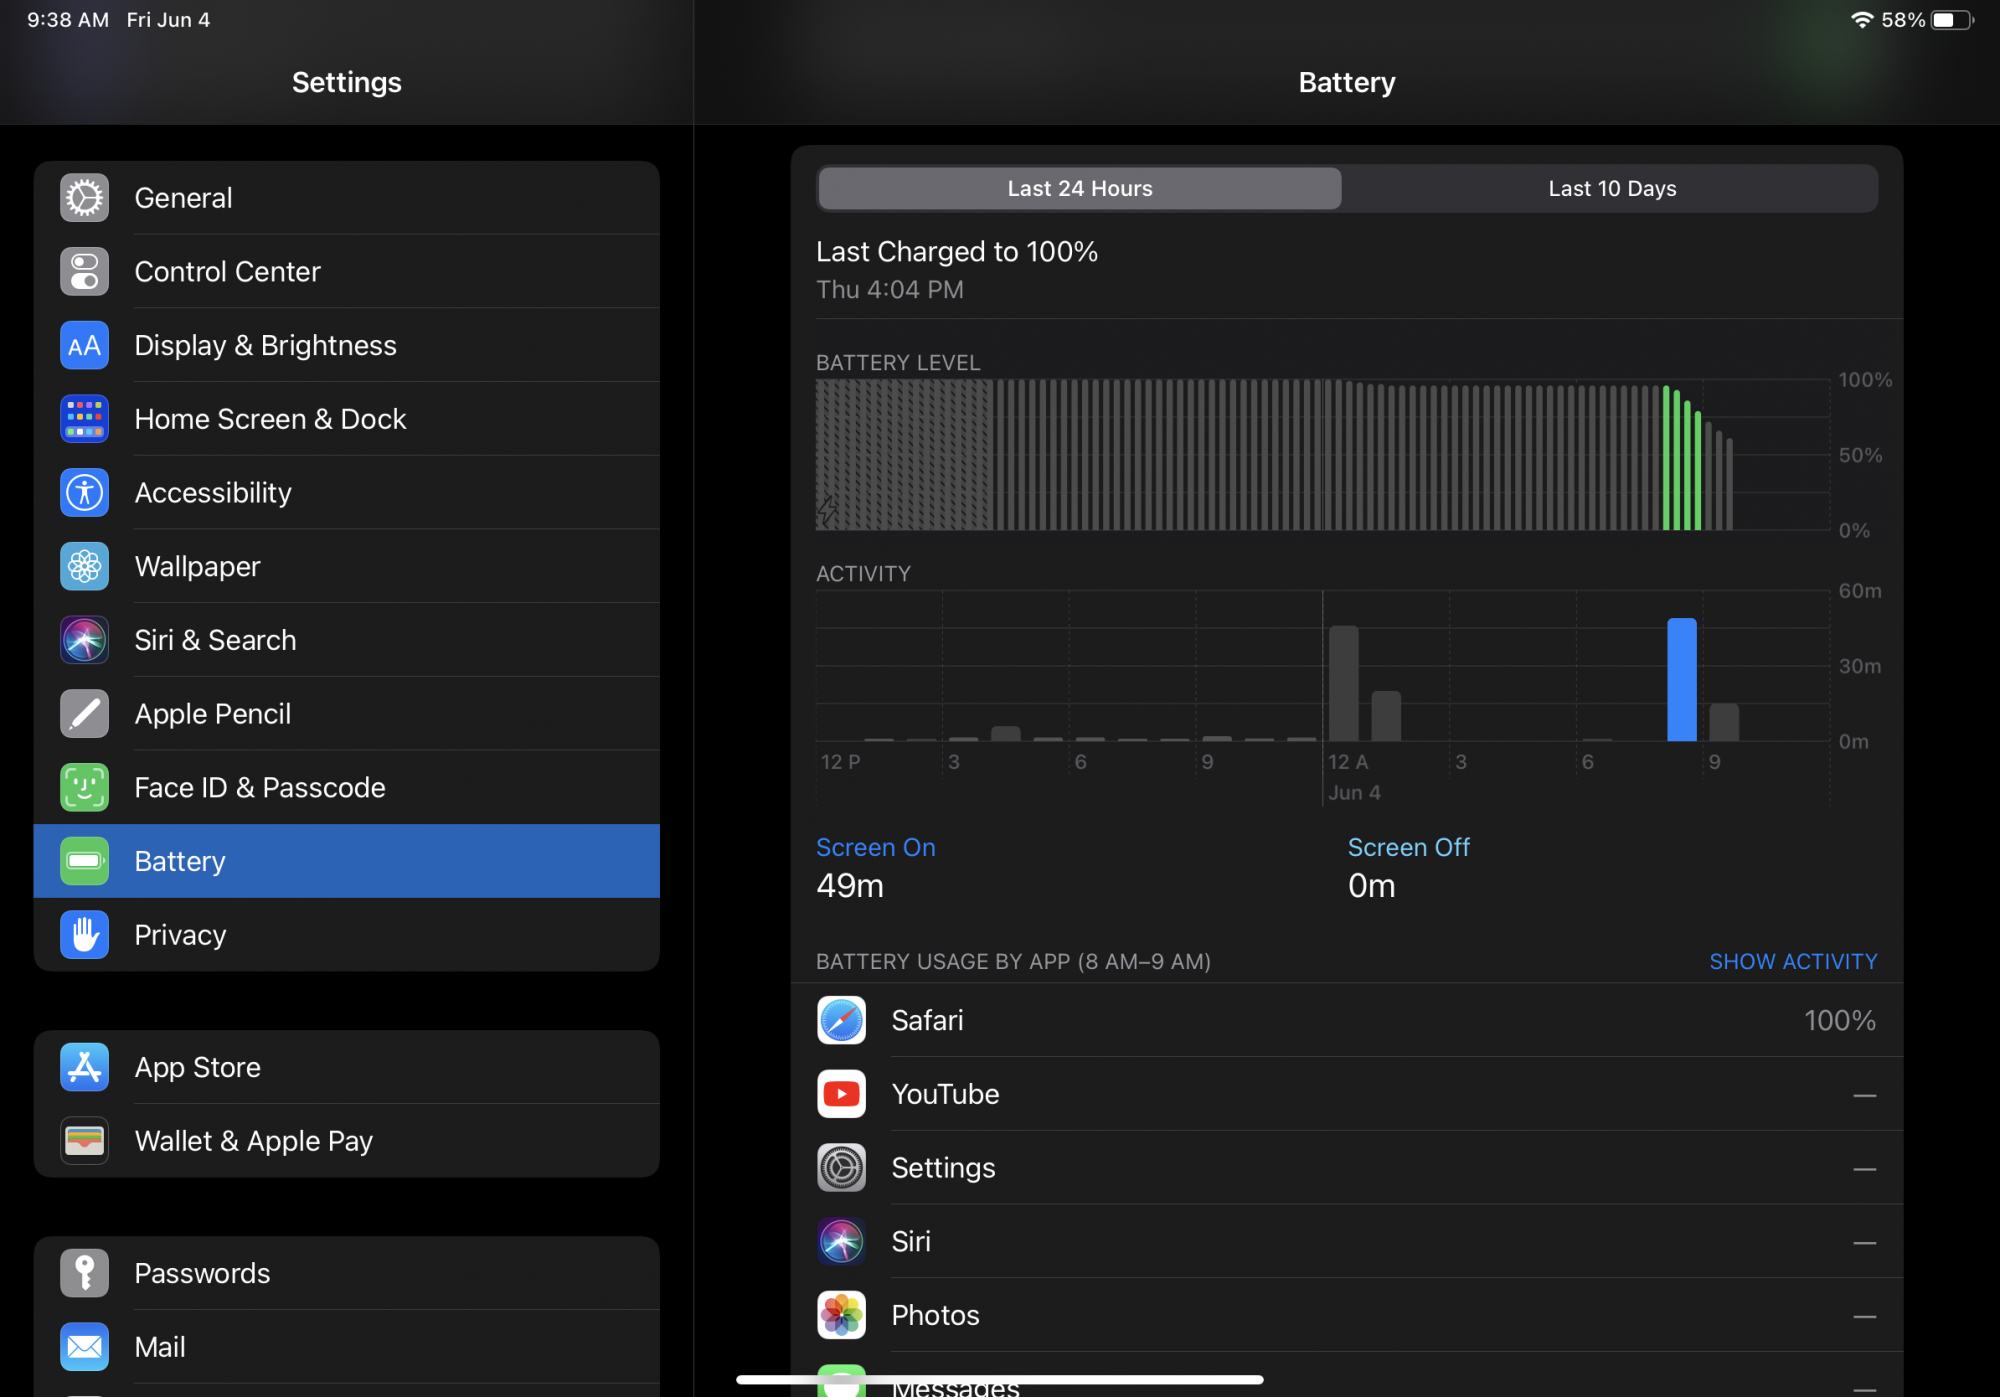2000x1397 pixels.
Task: Open Privacy settings row
Action: click(346, 935)
